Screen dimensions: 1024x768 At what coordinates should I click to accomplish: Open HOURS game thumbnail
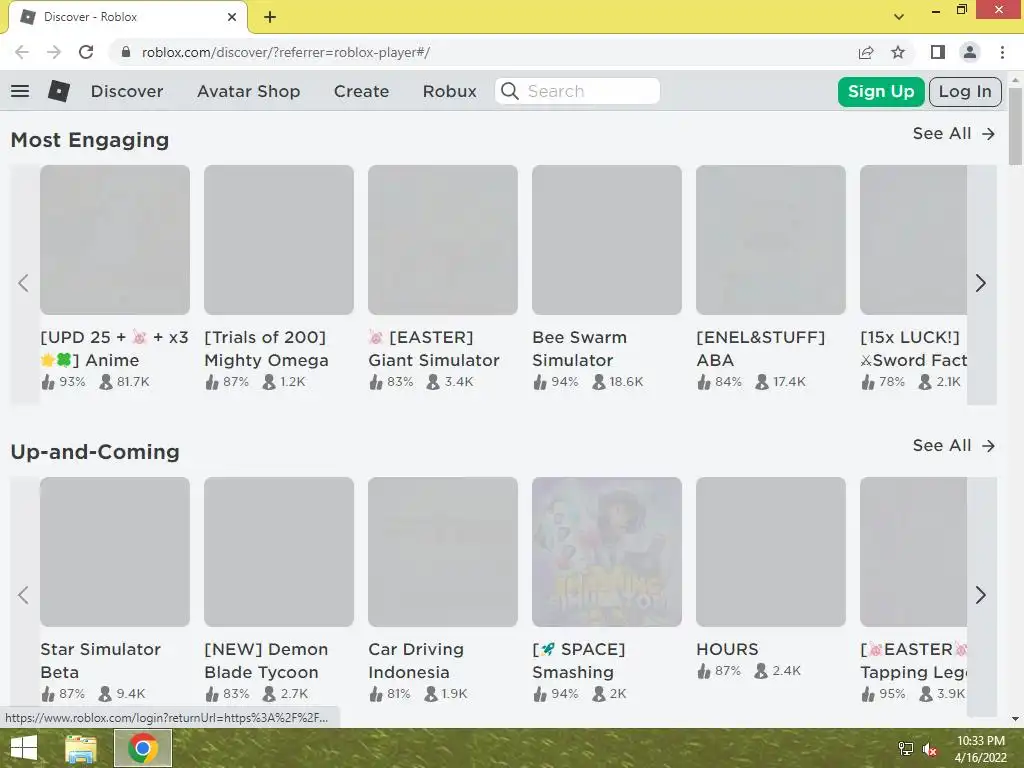click(771, 552)
